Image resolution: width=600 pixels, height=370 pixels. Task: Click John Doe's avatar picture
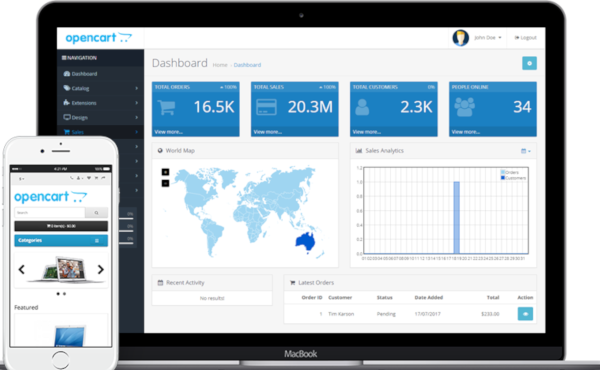coord(460,37)
